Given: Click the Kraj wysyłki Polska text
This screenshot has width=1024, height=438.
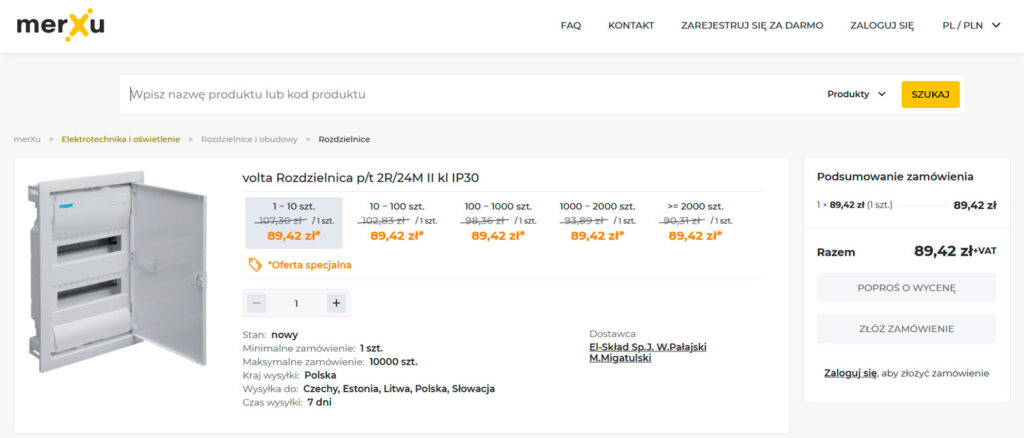Looking at the screenshot, I should point(289,375).
